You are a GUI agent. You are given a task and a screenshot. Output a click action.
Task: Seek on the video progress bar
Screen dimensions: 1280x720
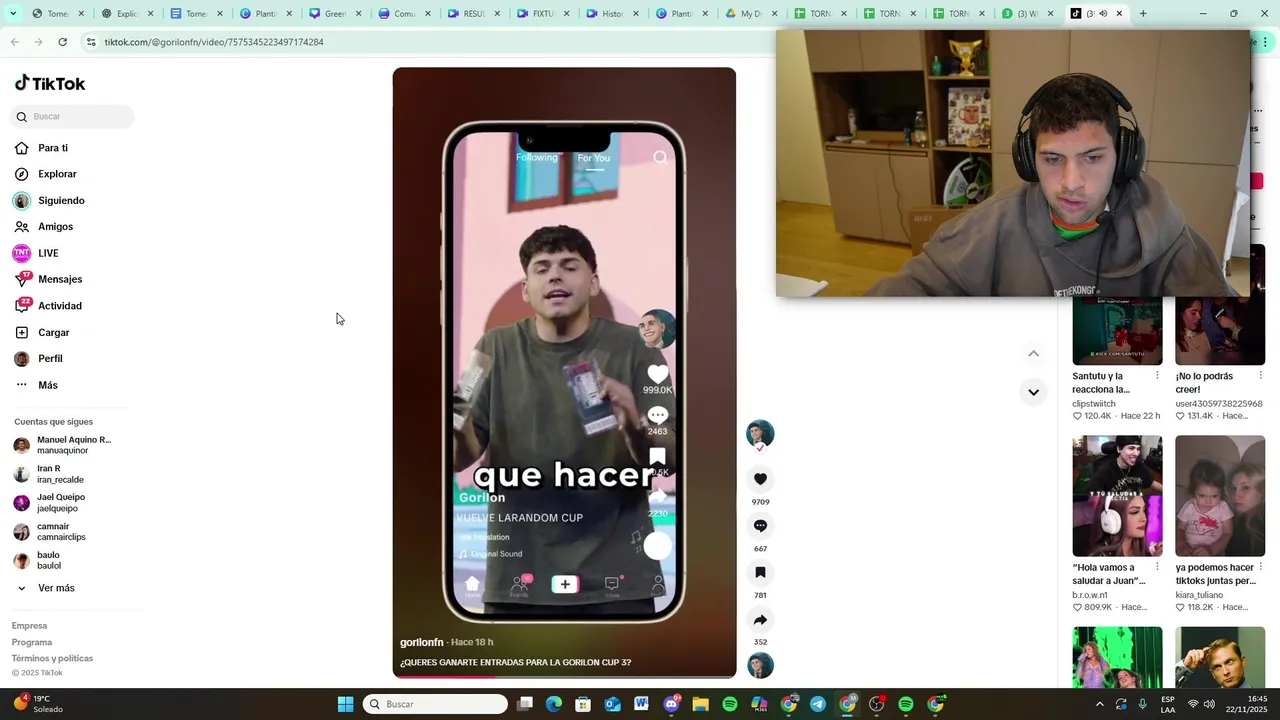pyautogui.click(x=564, y=676)
